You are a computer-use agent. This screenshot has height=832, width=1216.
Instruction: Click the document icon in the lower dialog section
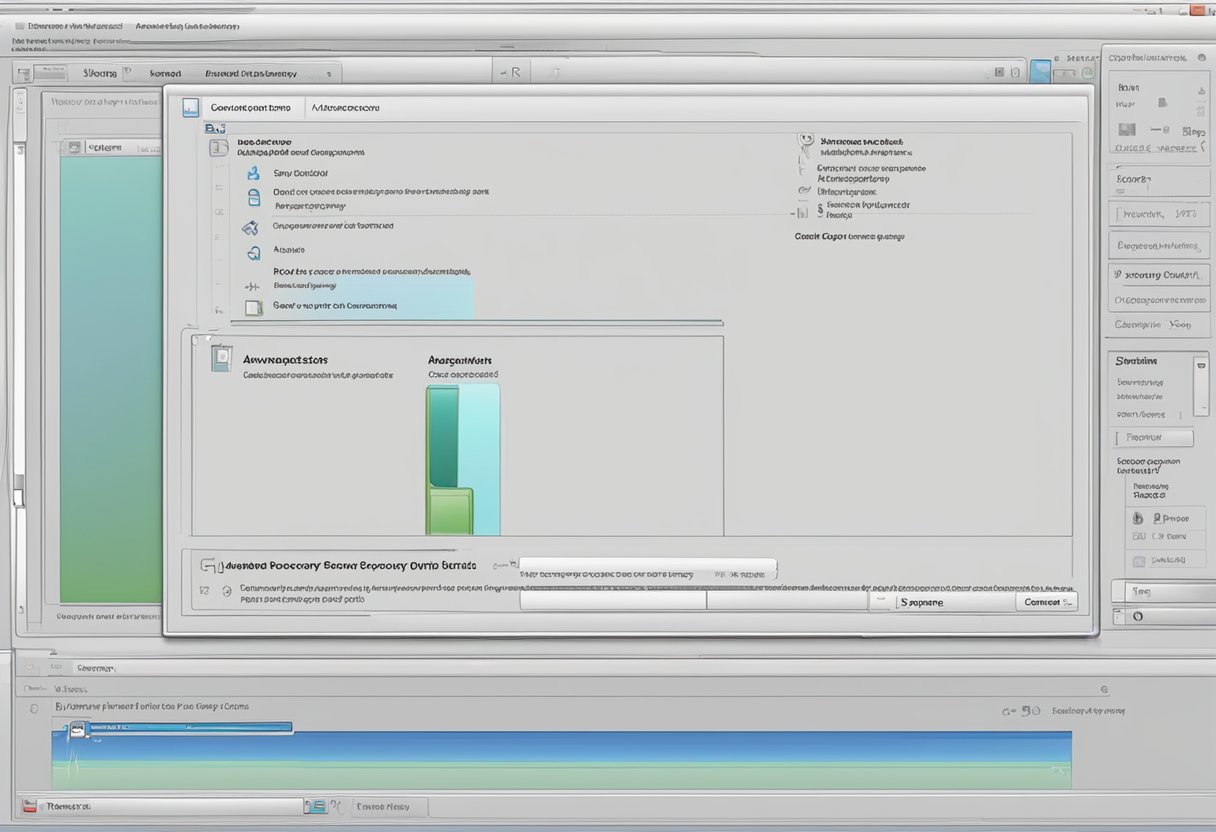pos(221,358)
